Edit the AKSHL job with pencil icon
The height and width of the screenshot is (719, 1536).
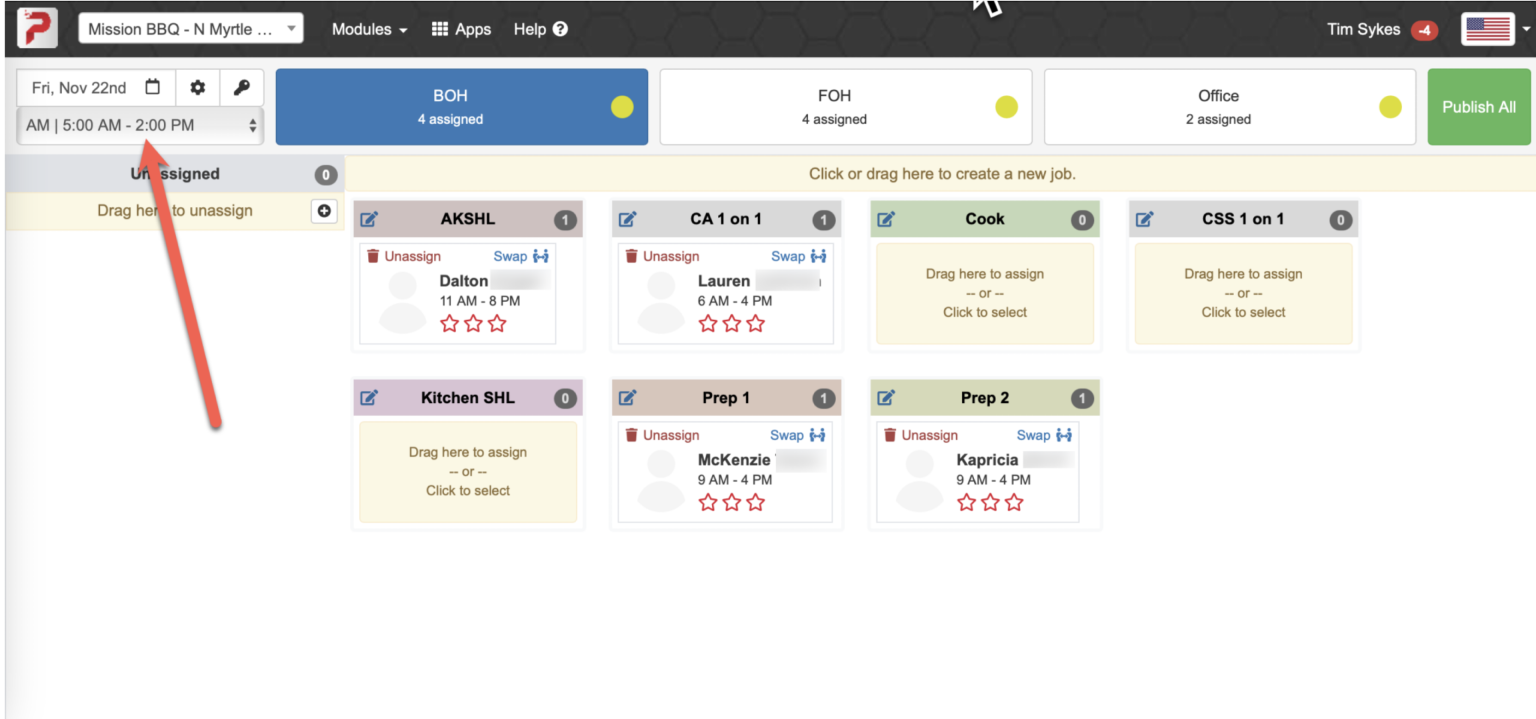369,219
